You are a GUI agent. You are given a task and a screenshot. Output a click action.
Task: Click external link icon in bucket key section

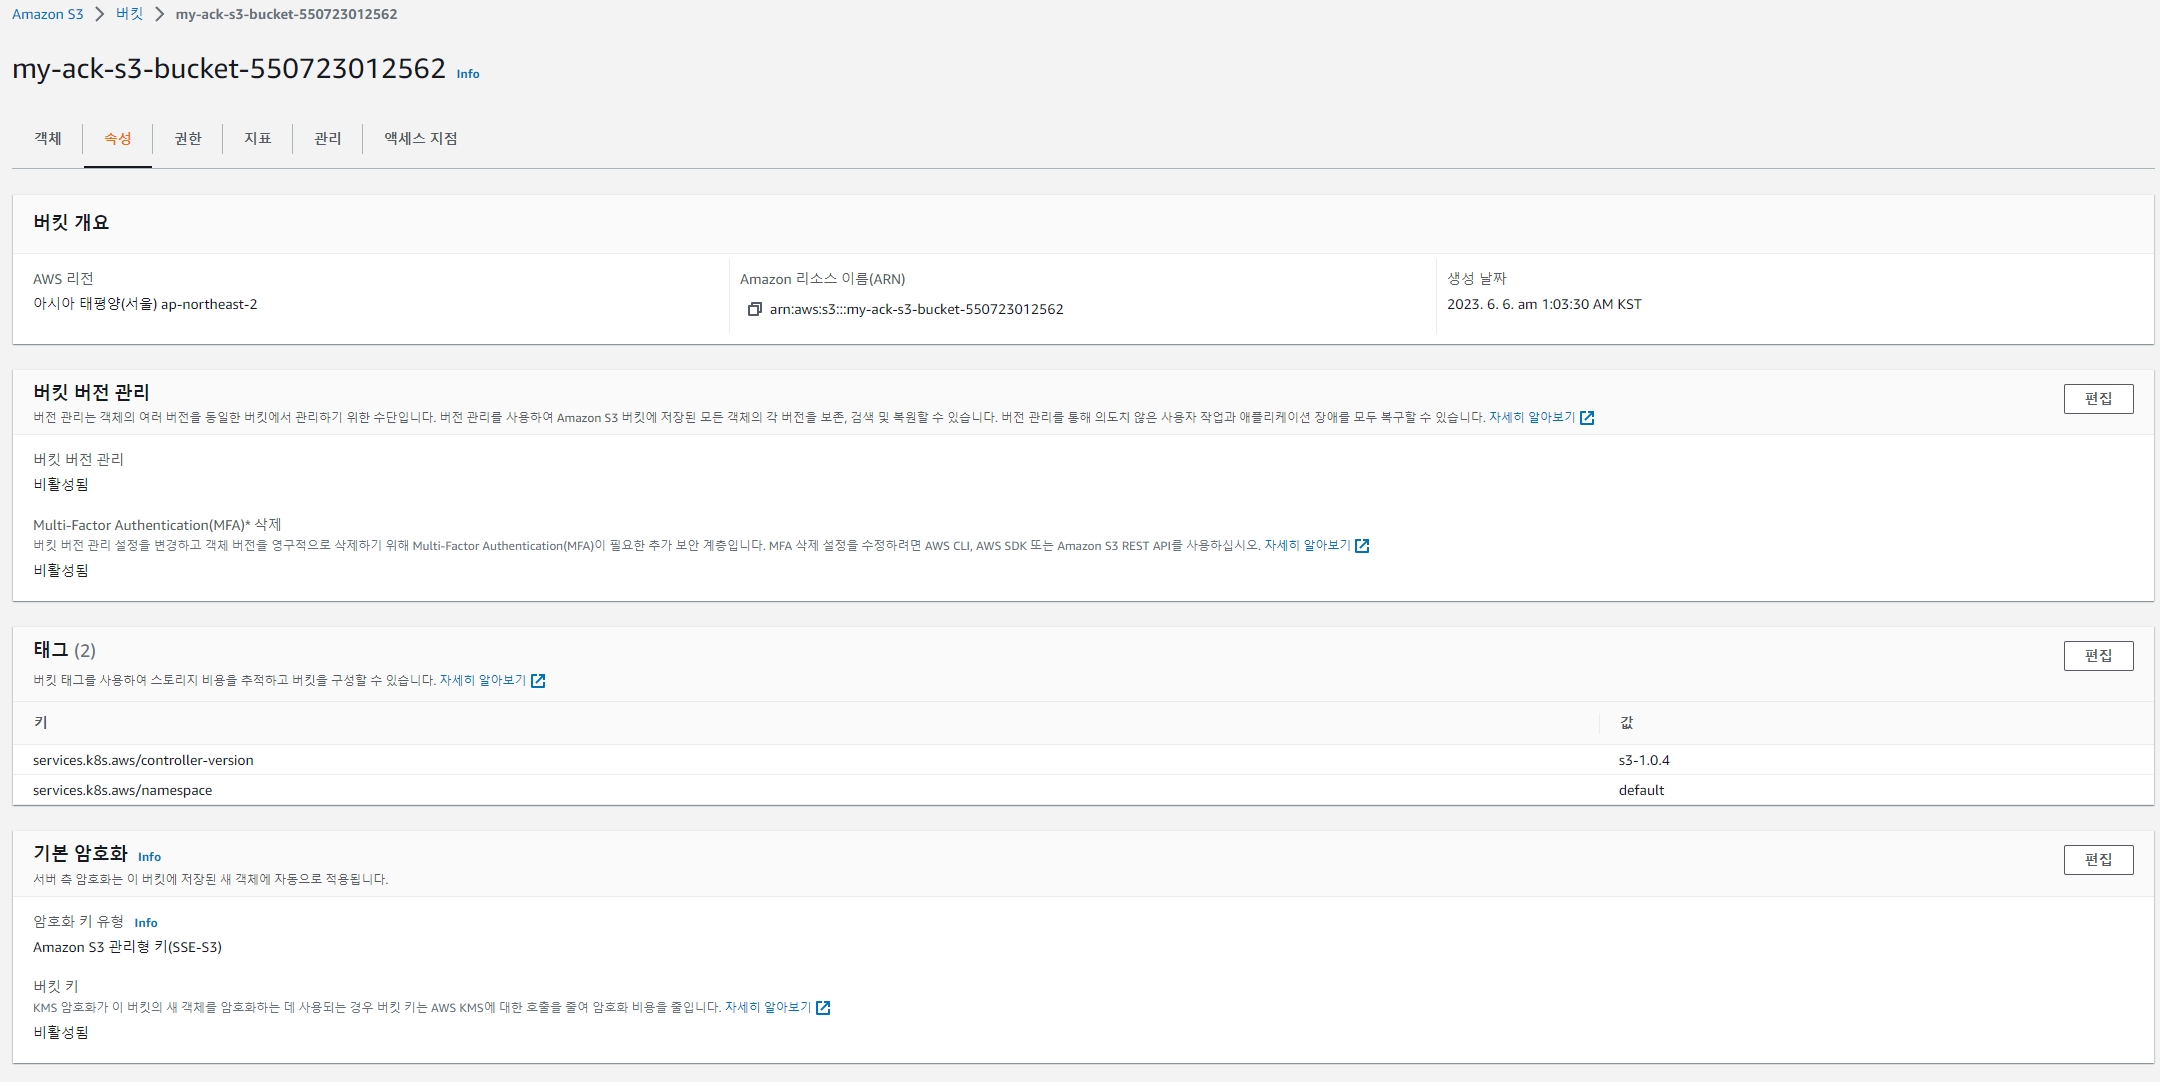click(x=823, y=1008)
